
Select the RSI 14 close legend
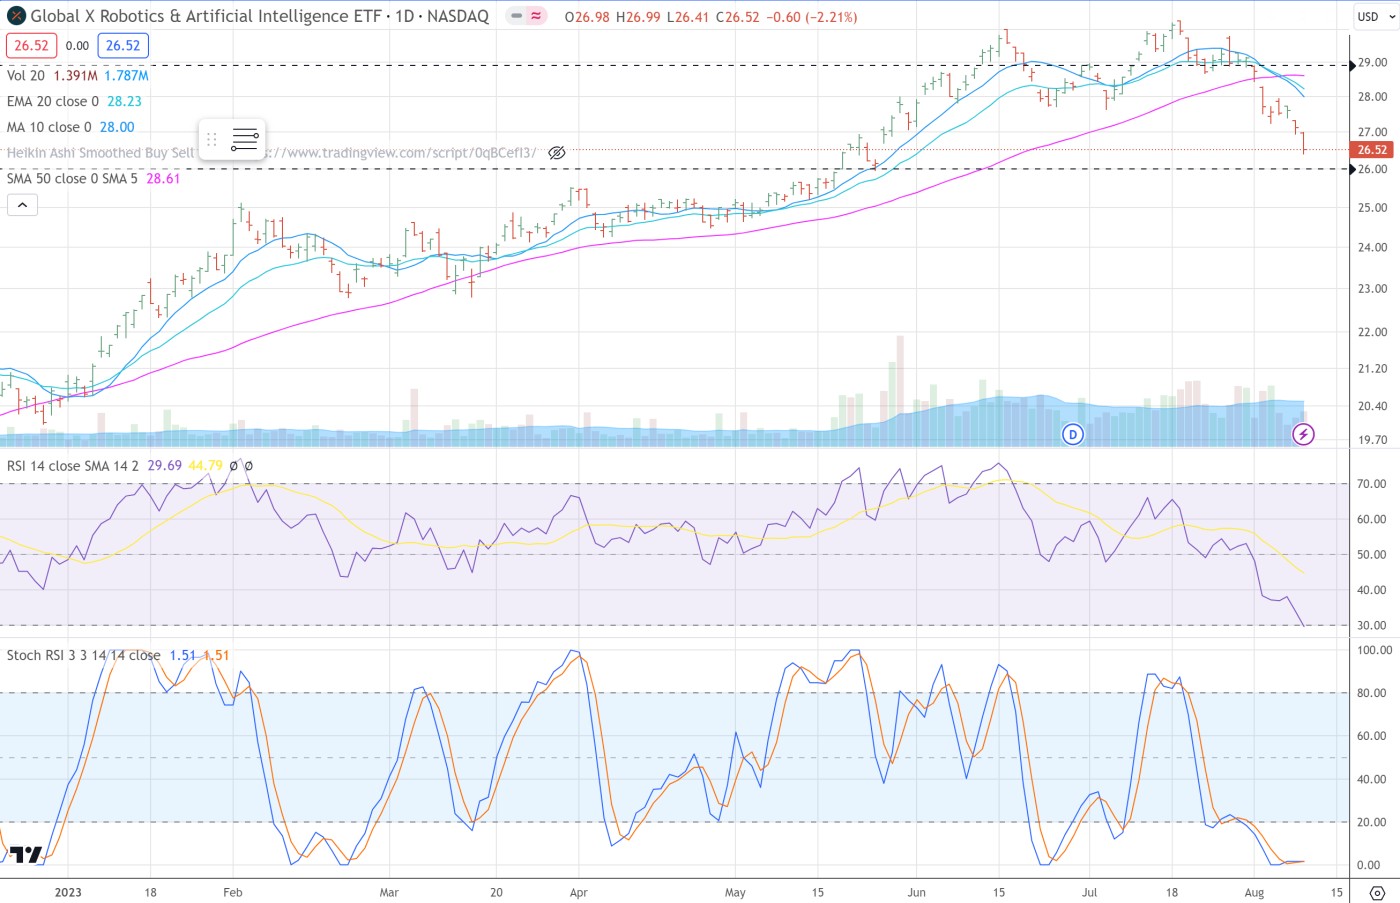point(73,466)
